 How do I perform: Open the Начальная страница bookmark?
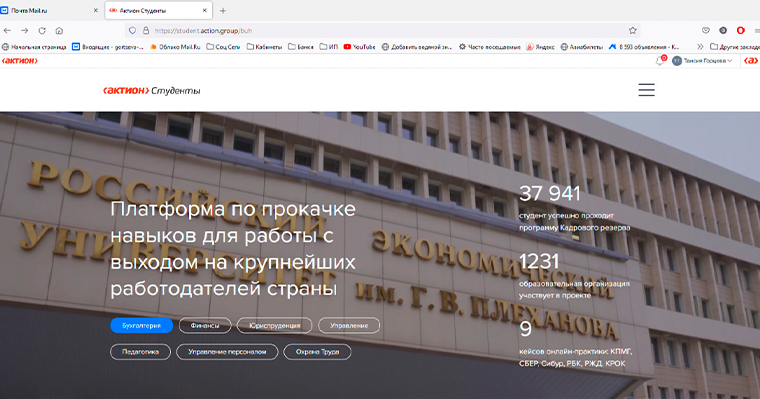point(34,47)
